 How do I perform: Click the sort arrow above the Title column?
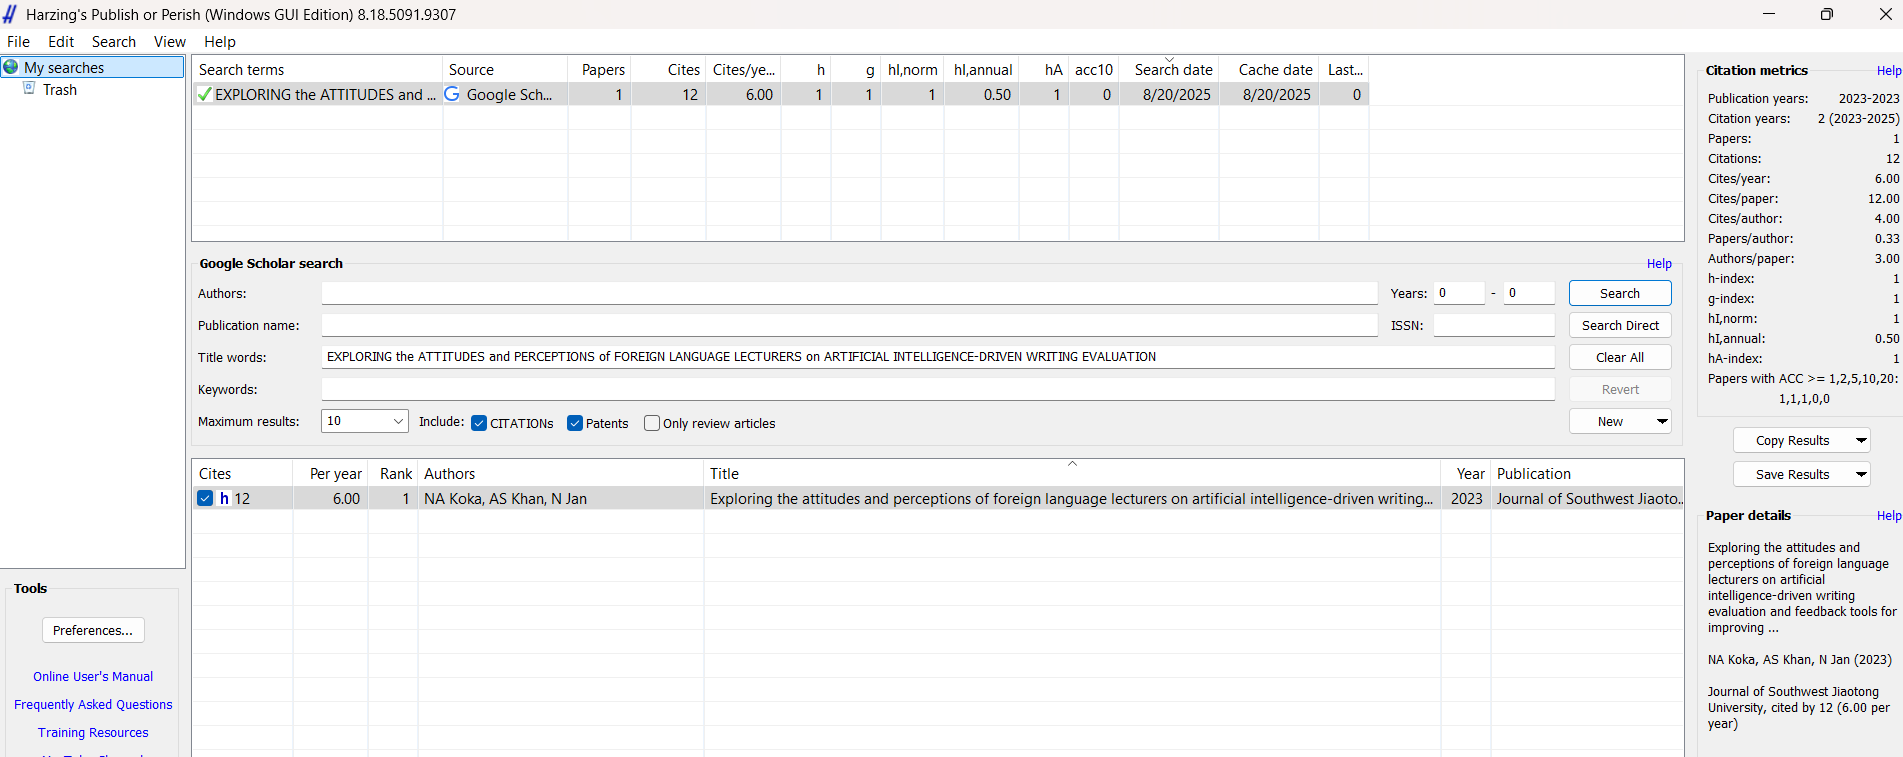tap(1072, 464)
